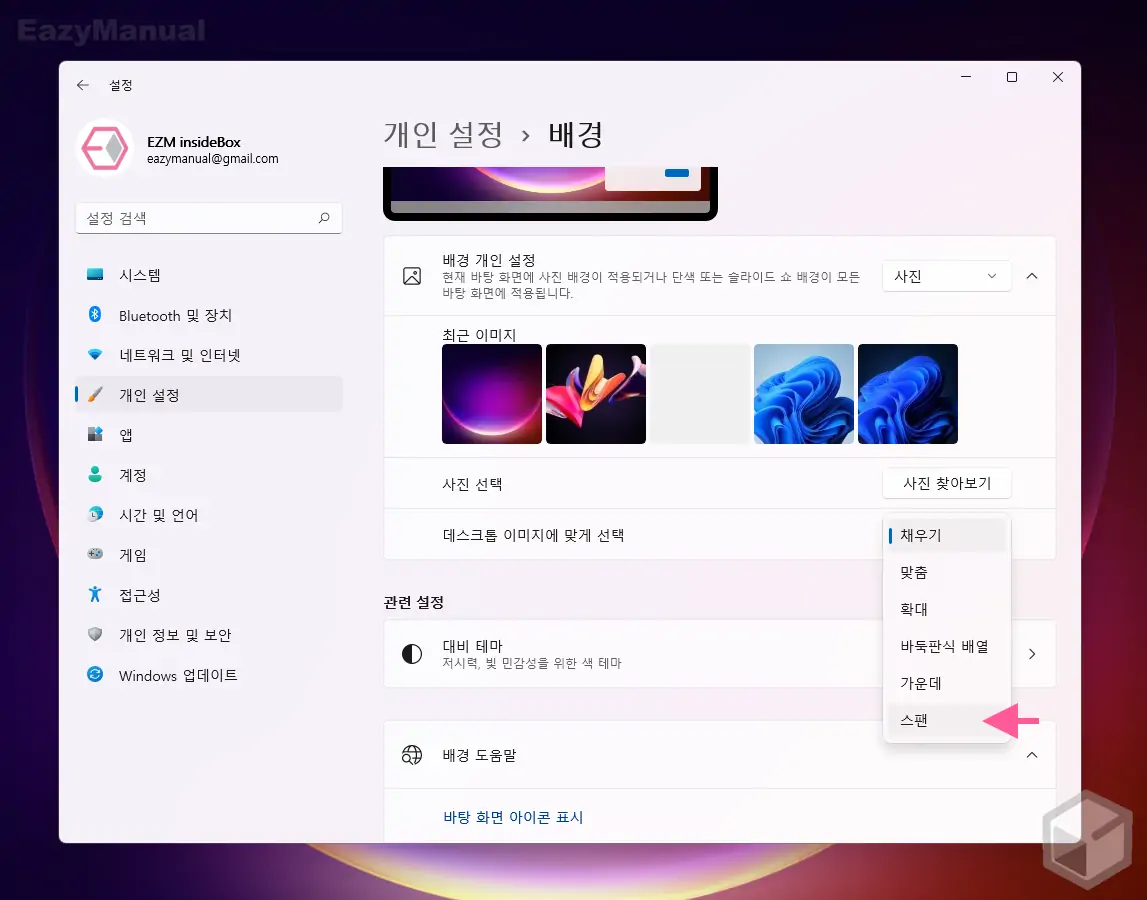Select the purple sphere wallpaper thumbnail
This screenshot has height=900, width=1147.
pos(491,393)
